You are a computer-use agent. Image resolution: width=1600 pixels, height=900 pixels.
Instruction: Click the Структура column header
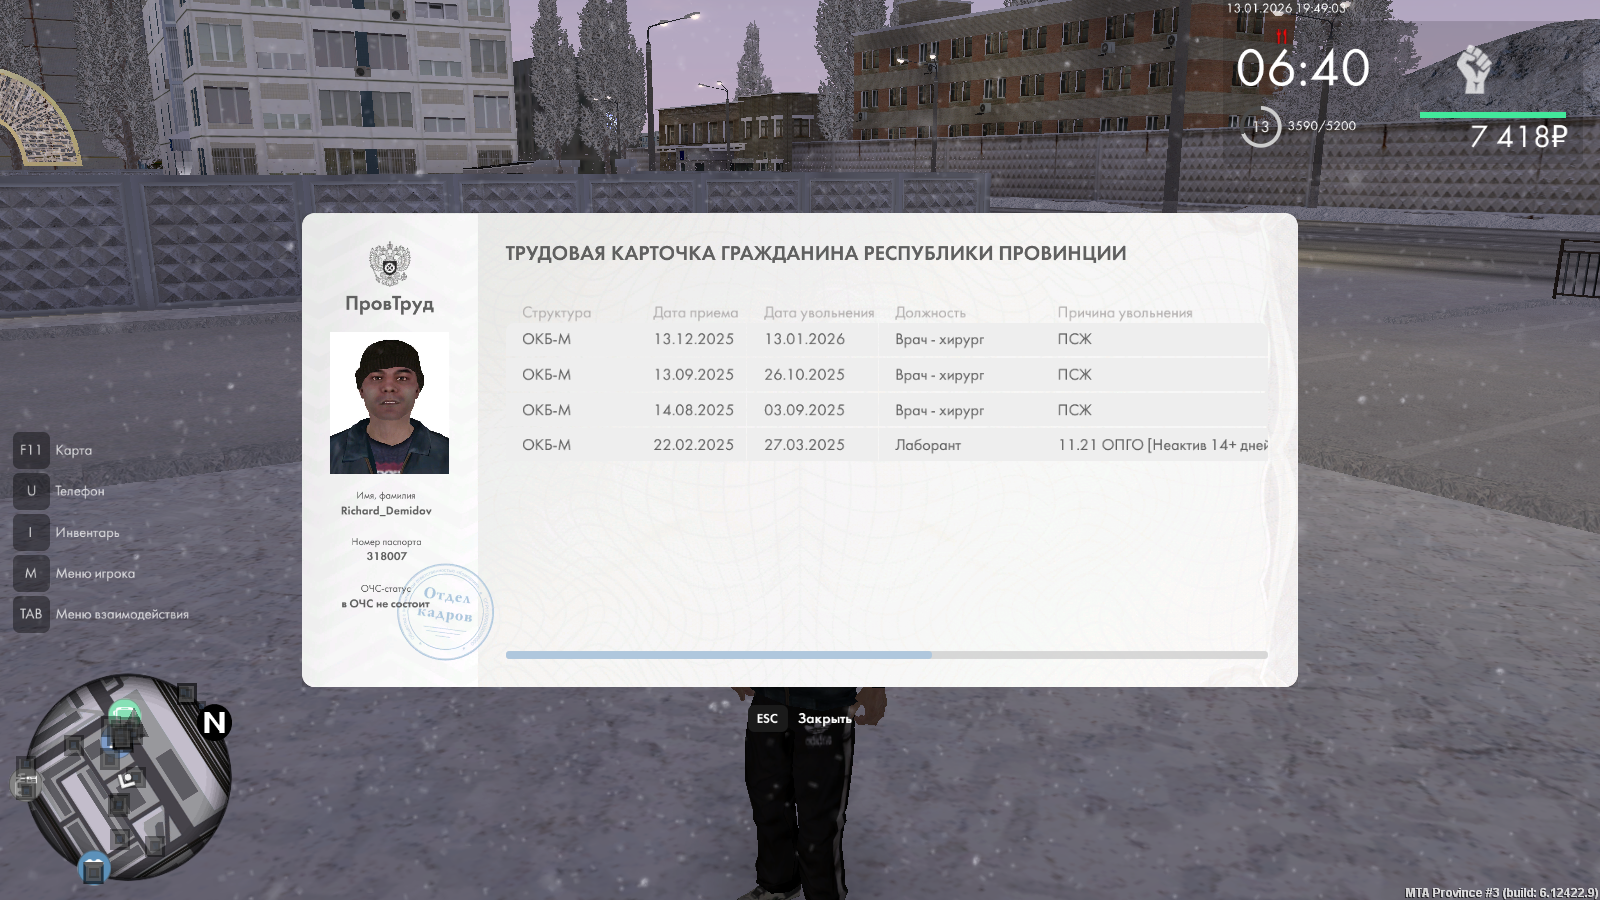click(556, 313)
